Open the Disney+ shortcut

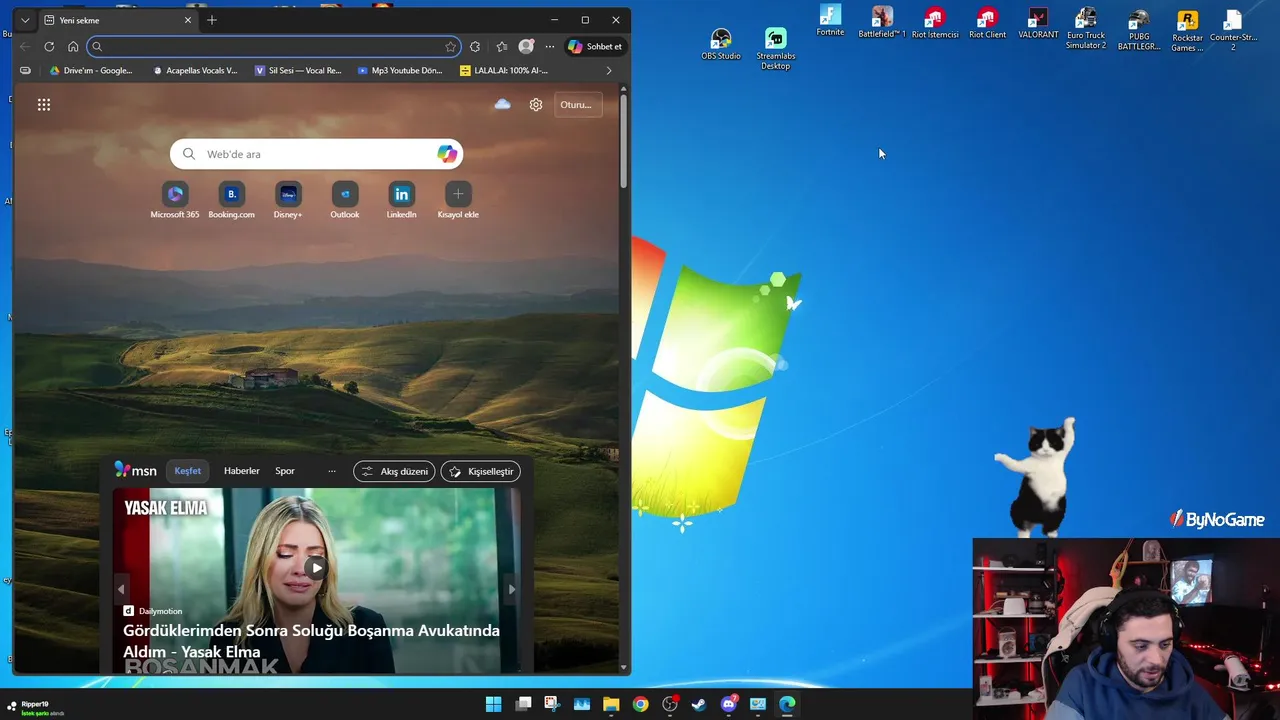point(288,200)
